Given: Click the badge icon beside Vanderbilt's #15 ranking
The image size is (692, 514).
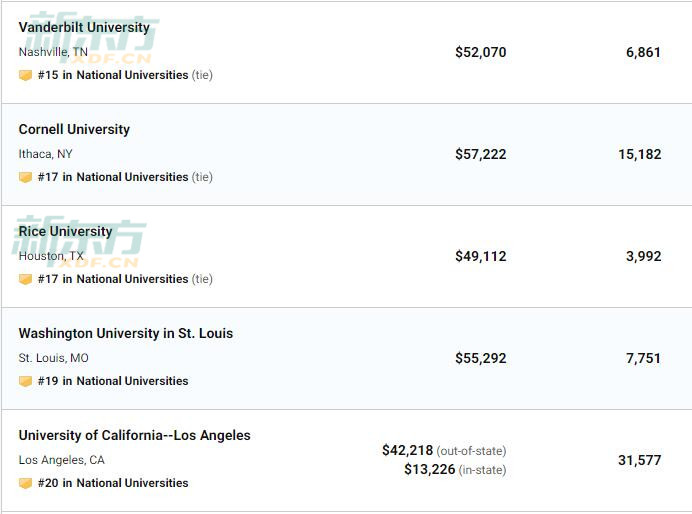Looking at the screenshot, I should coord(25,75).
